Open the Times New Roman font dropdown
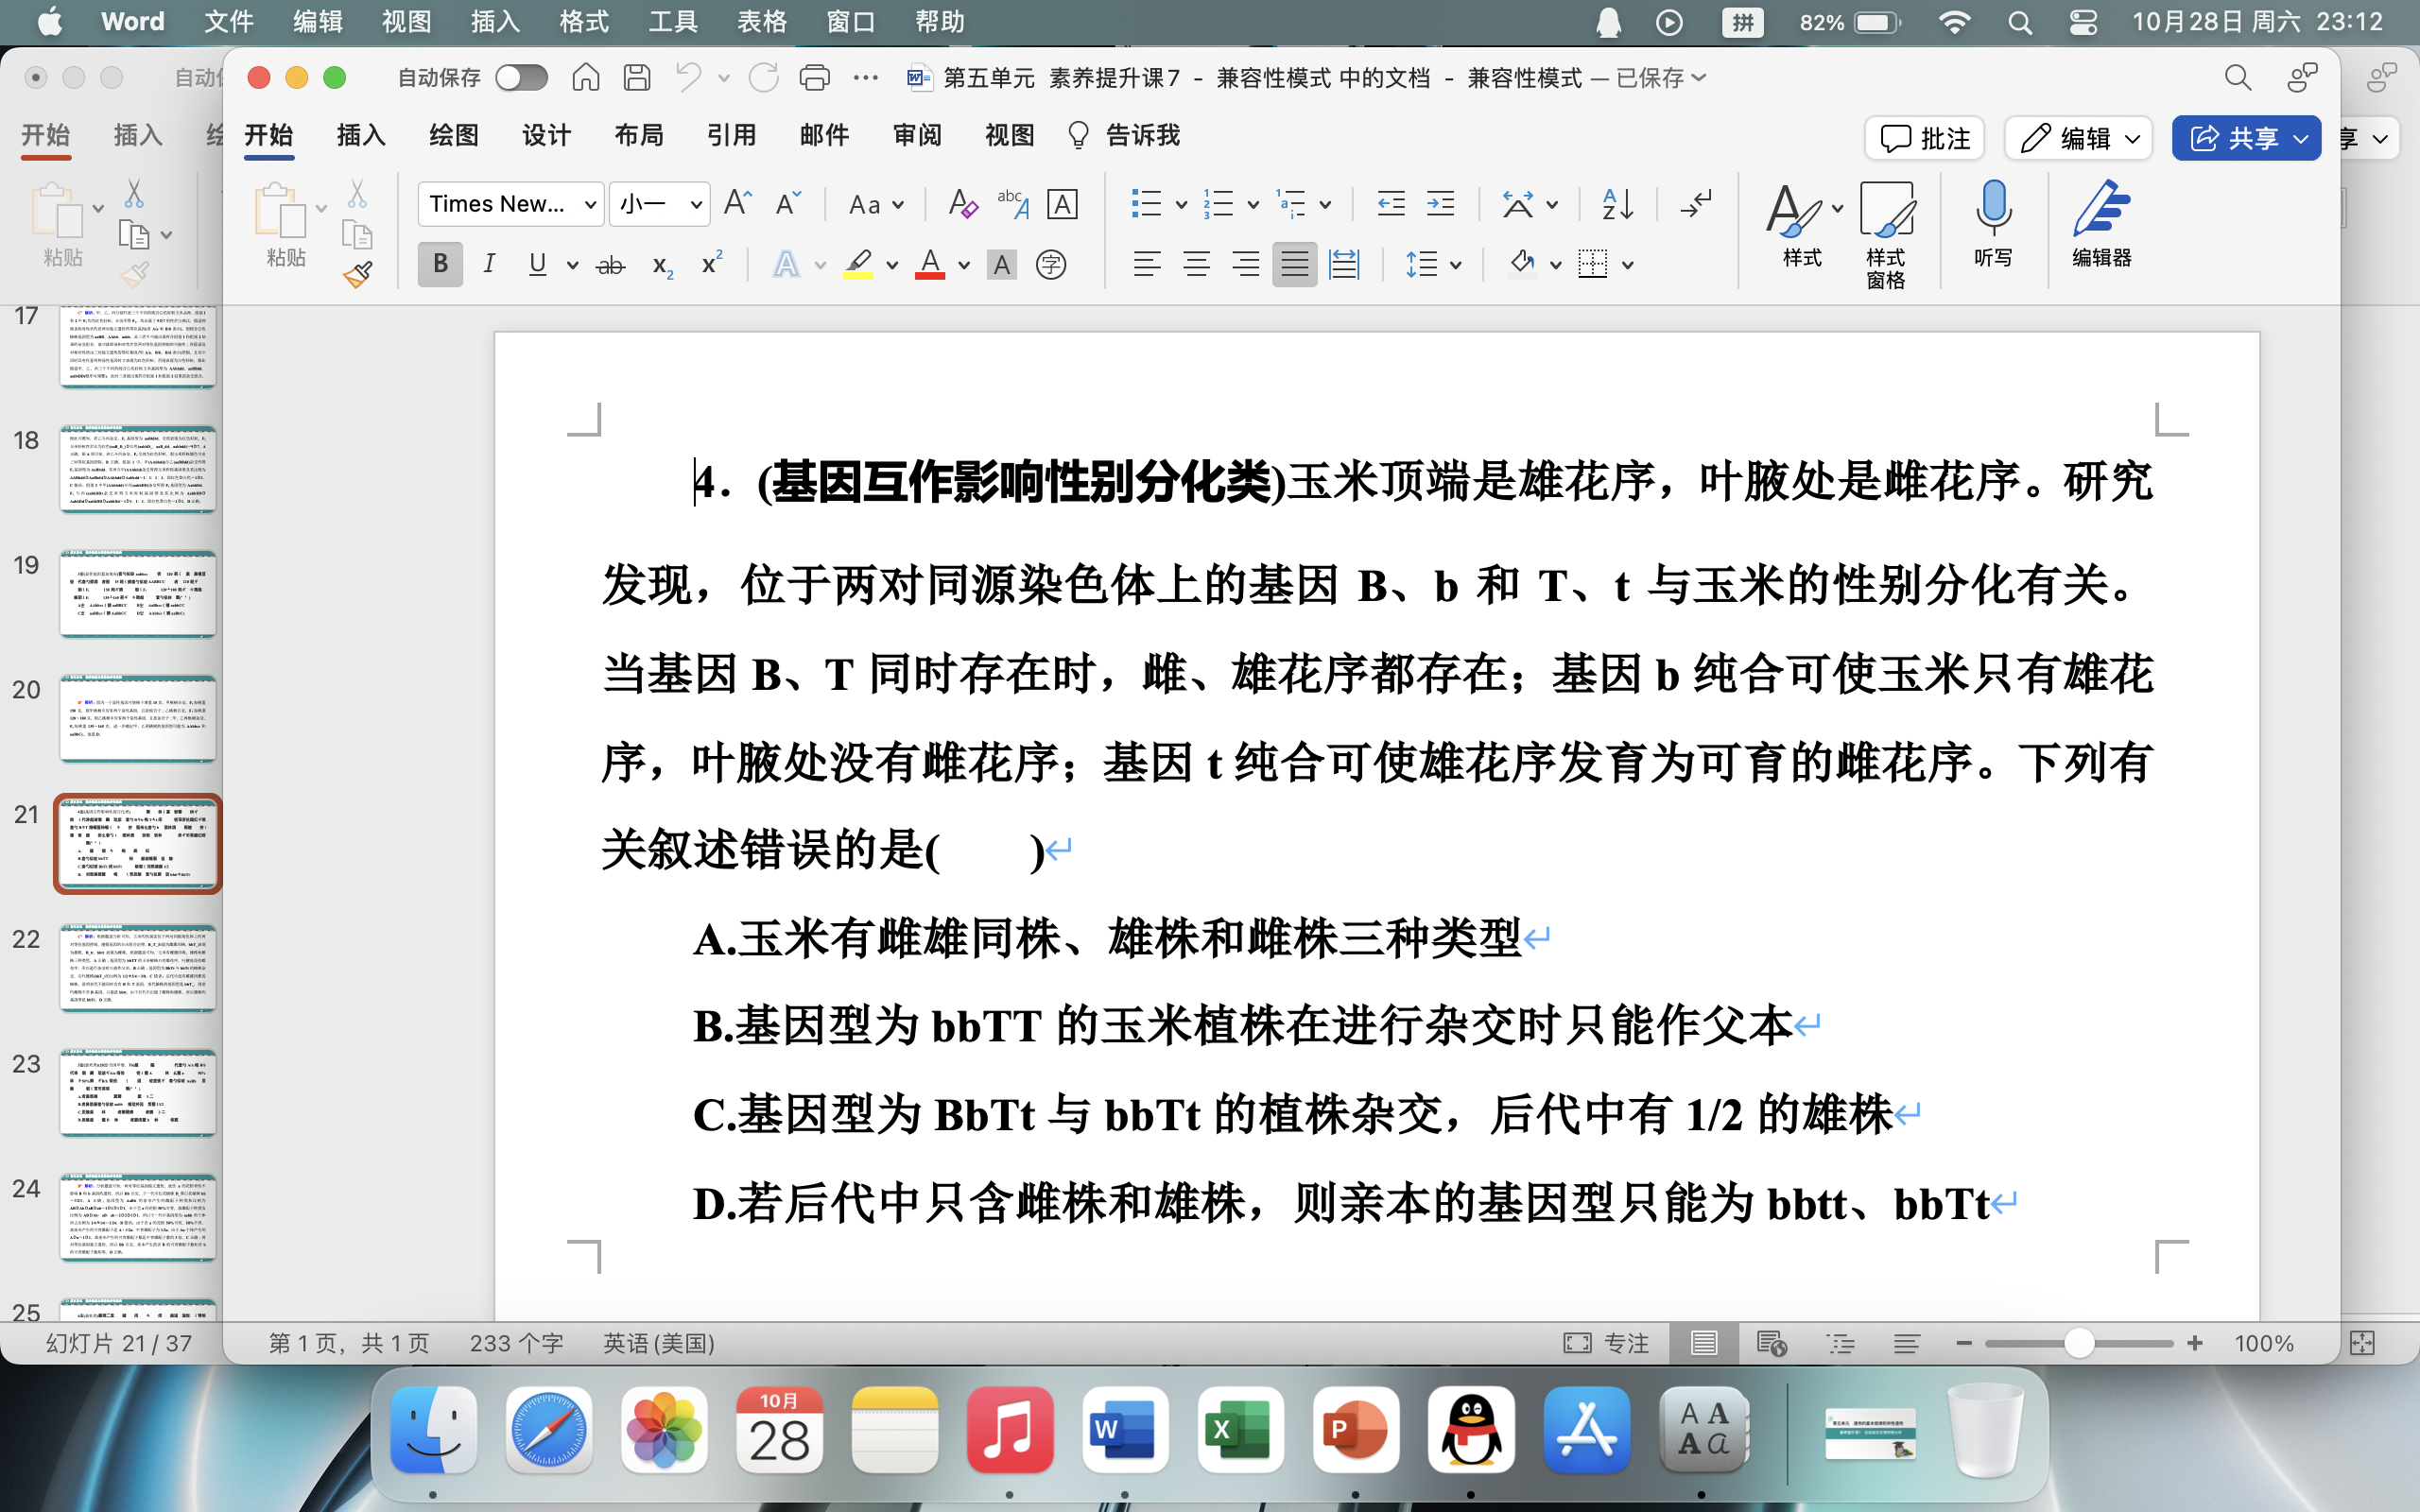This screenshot has height=1512, width=2420. point(510,205)
